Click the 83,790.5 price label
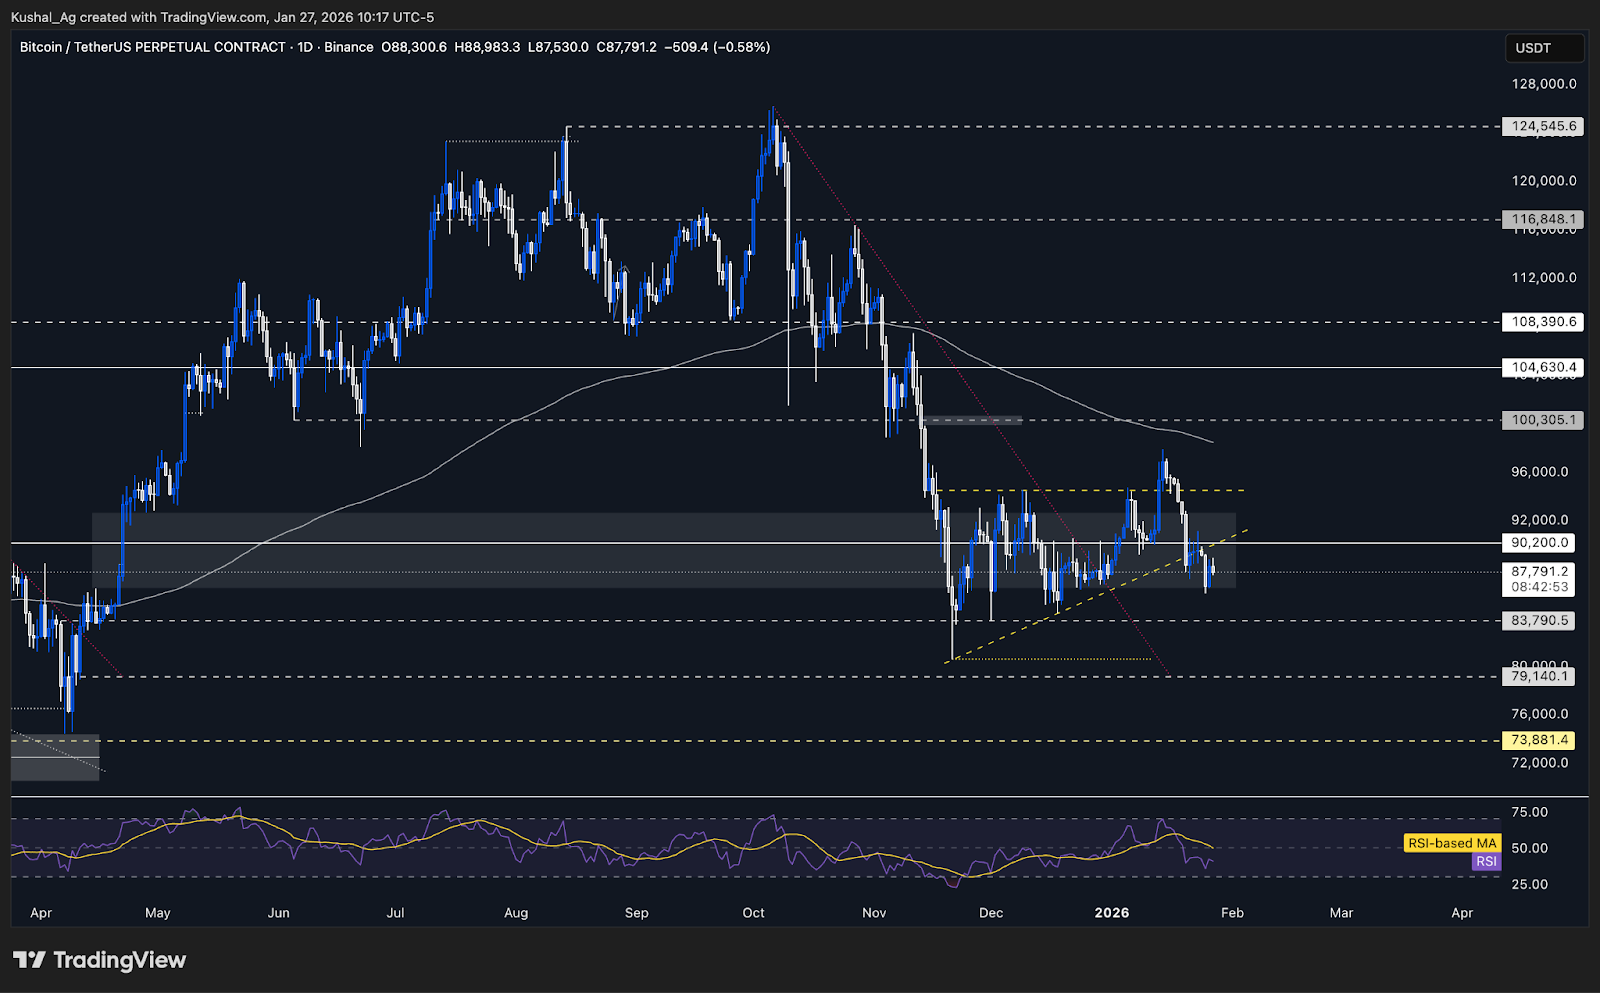 (1538, 620)
